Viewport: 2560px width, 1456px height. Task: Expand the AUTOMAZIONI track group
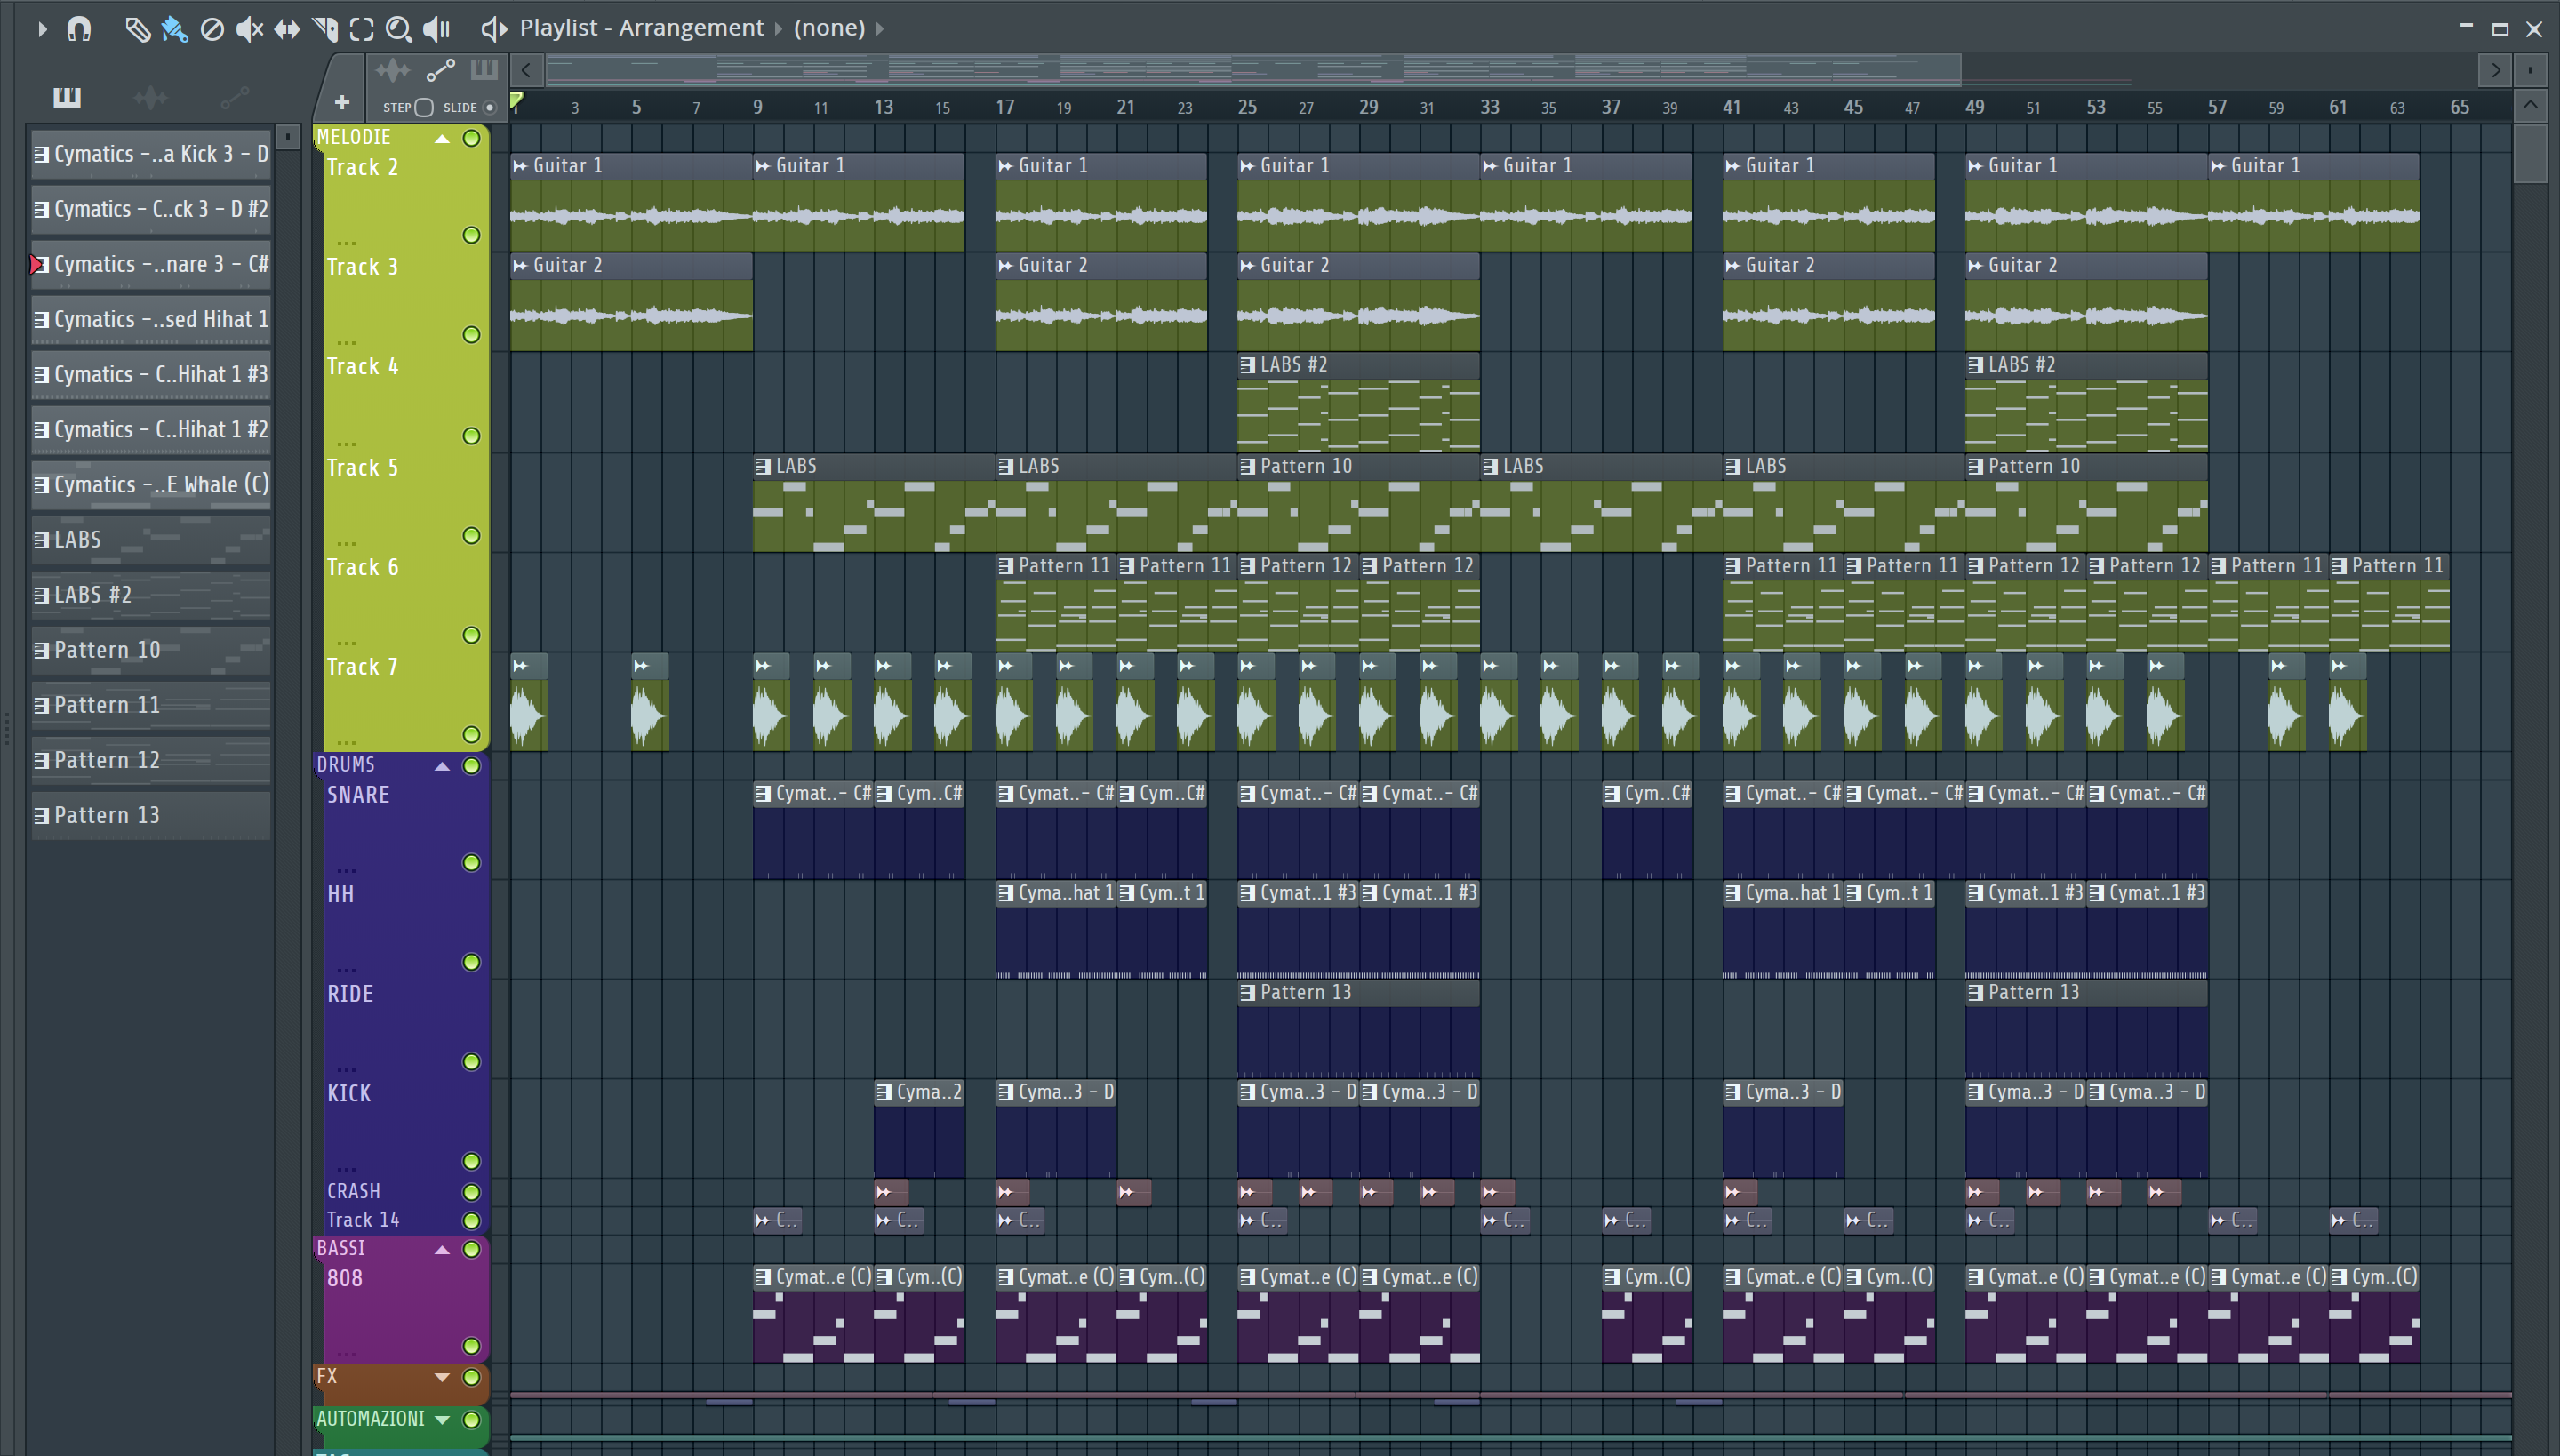(442, 1420)
